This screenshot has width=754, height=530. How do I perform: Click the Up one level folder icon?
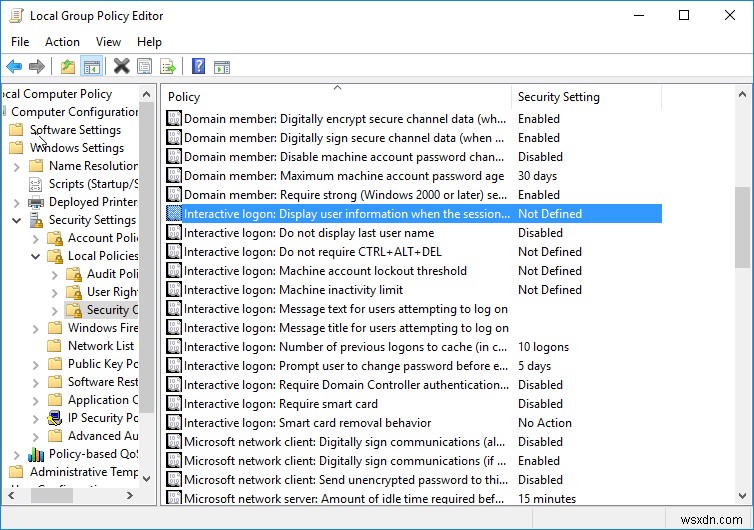[68, 66]
